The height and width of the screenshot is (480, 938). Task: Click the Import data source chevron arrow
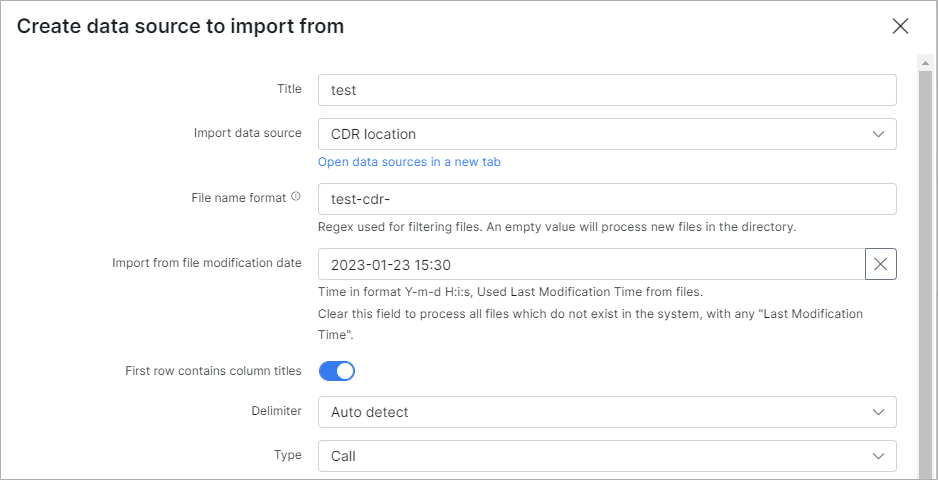click(x=878, y=134)
